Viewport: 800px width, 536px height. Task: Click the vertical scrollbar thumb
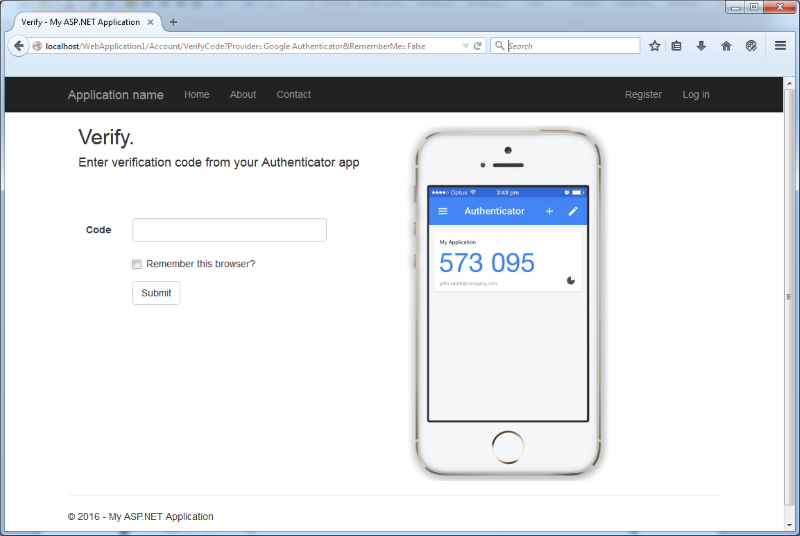tap(789, 297)
